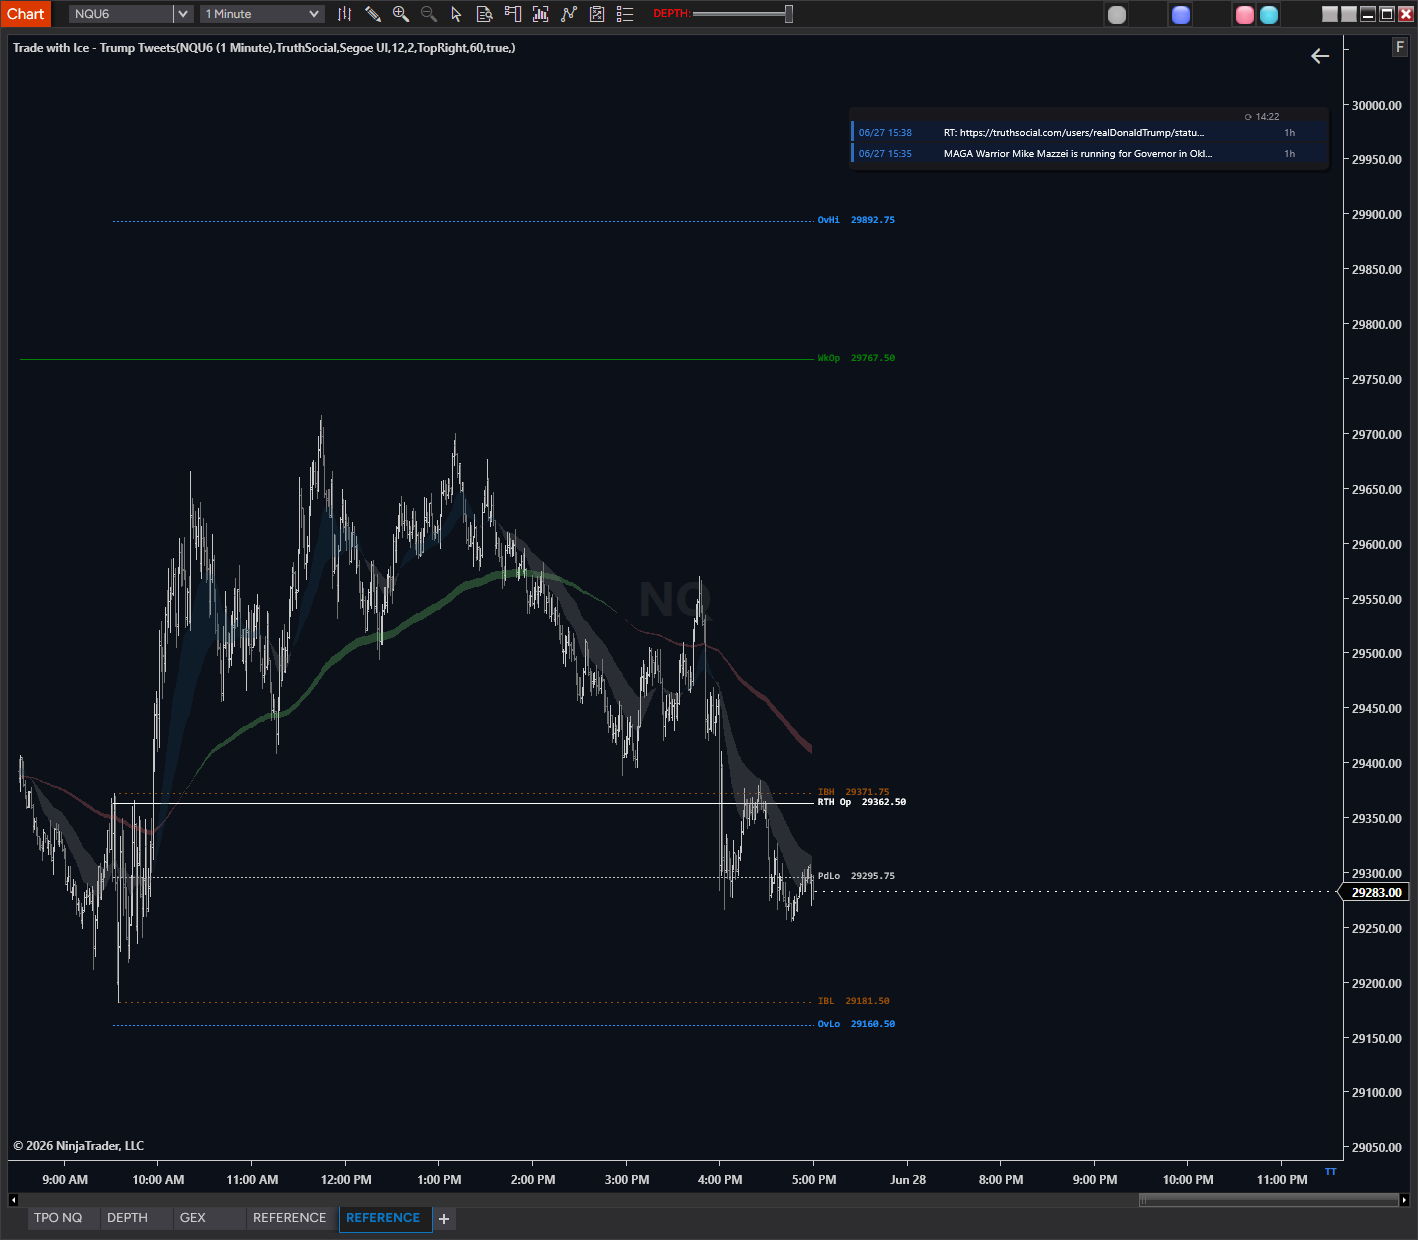Click the IBL 29181.50 level label
Viewport: 1418px width, 1240px height.
[853, 1001]
